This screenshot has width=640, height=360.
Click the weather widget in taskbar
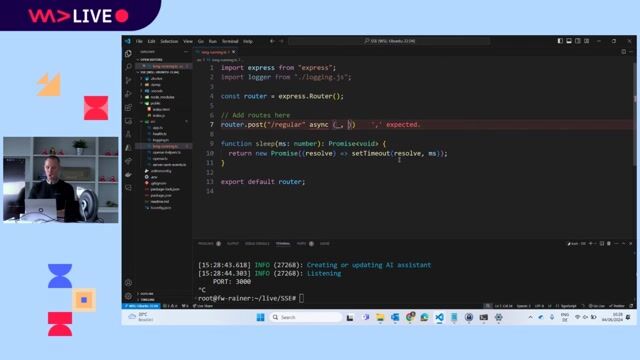click(141, 317)
